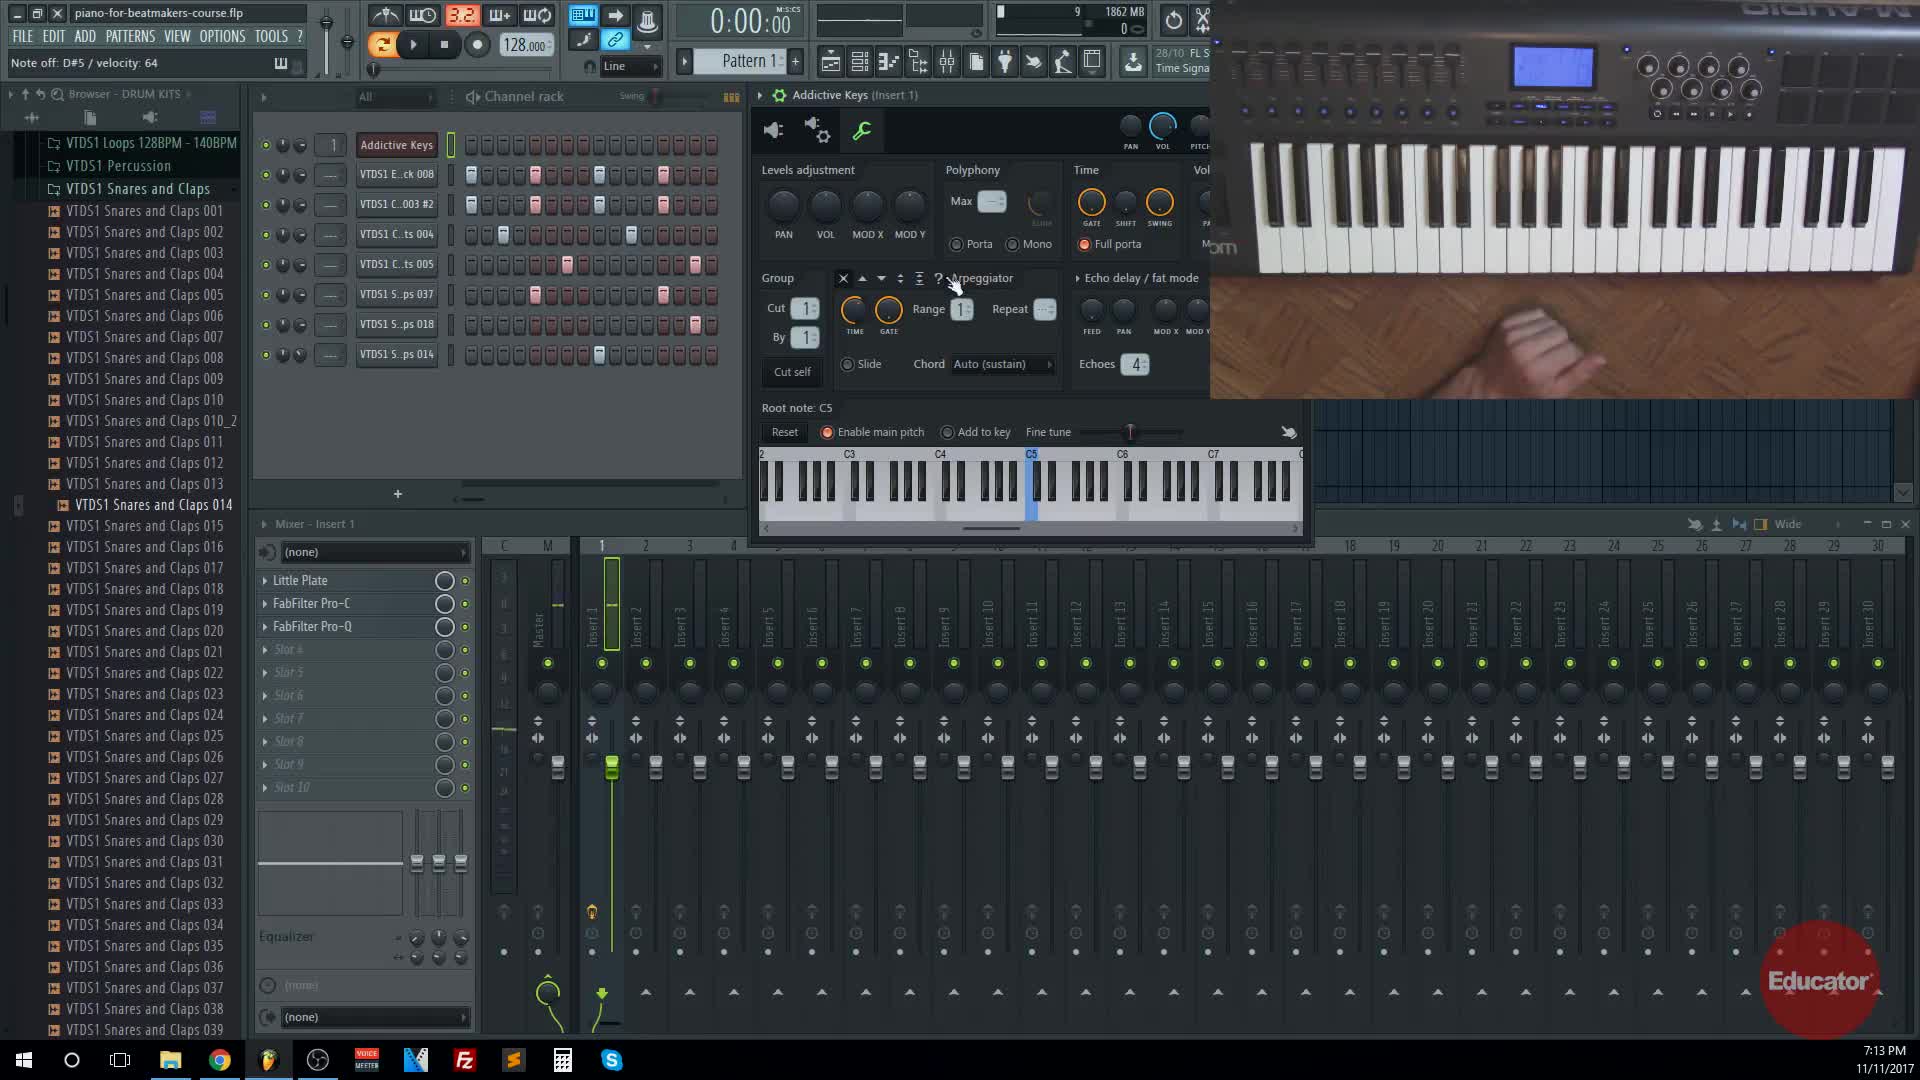Click the Fine tune slider handle
This screenshot has height=1080, width=1920.
pos(1130,432)
